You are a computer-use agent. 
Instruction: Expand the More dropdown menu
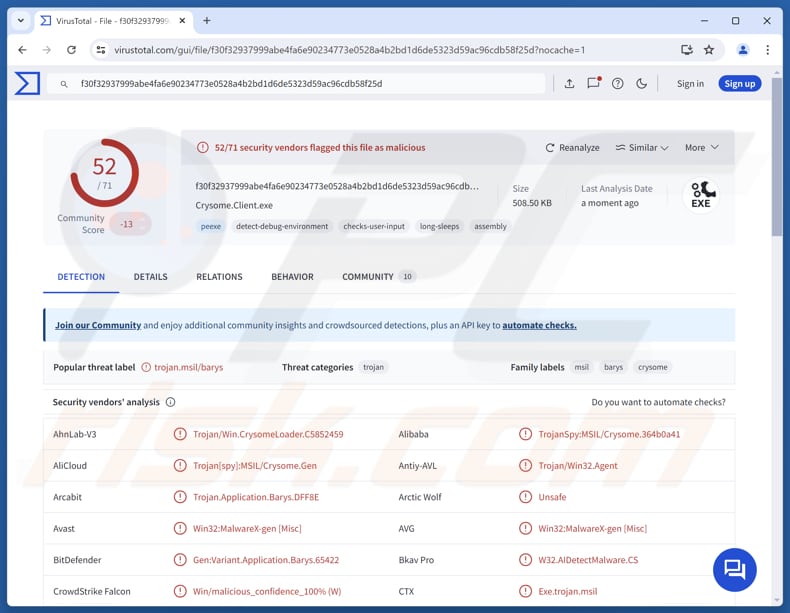coord(701,148)
